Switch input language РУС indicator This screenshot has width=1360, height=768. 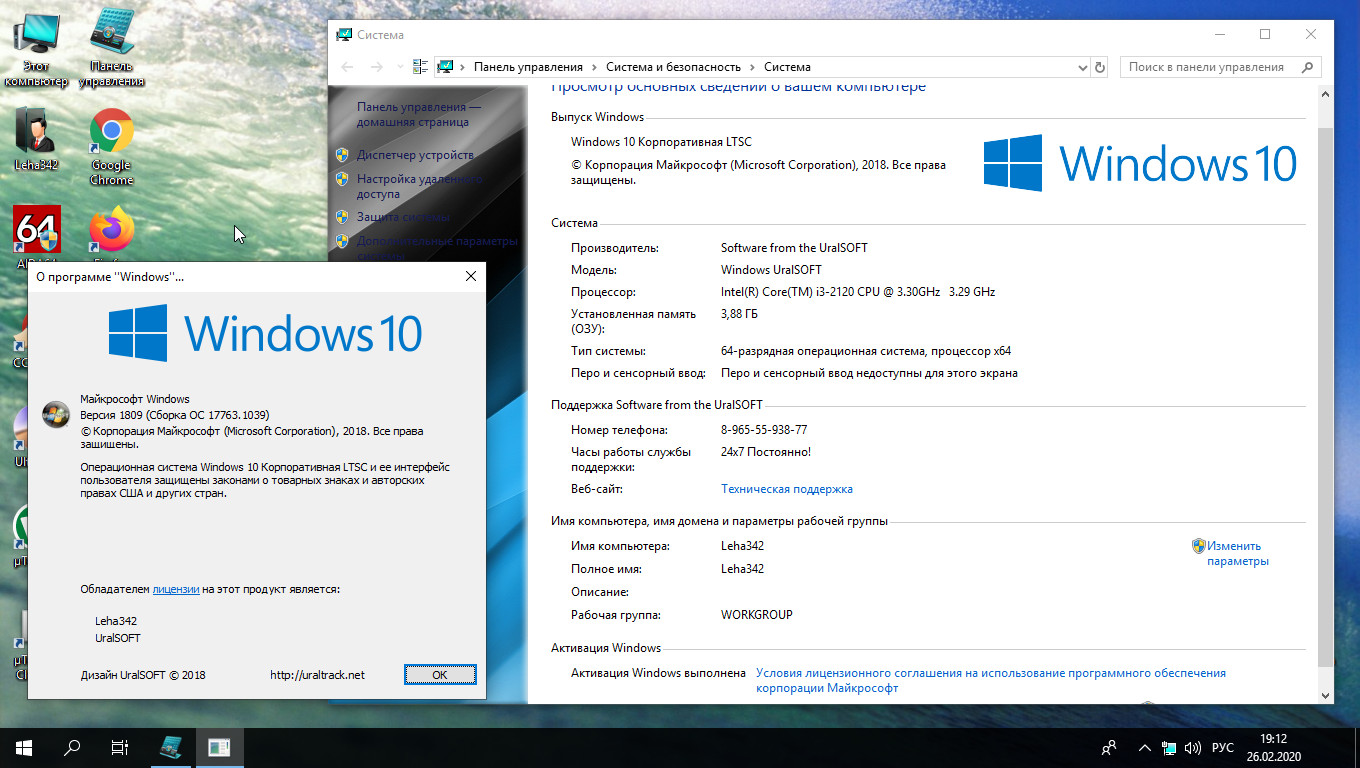point(1222,747)
